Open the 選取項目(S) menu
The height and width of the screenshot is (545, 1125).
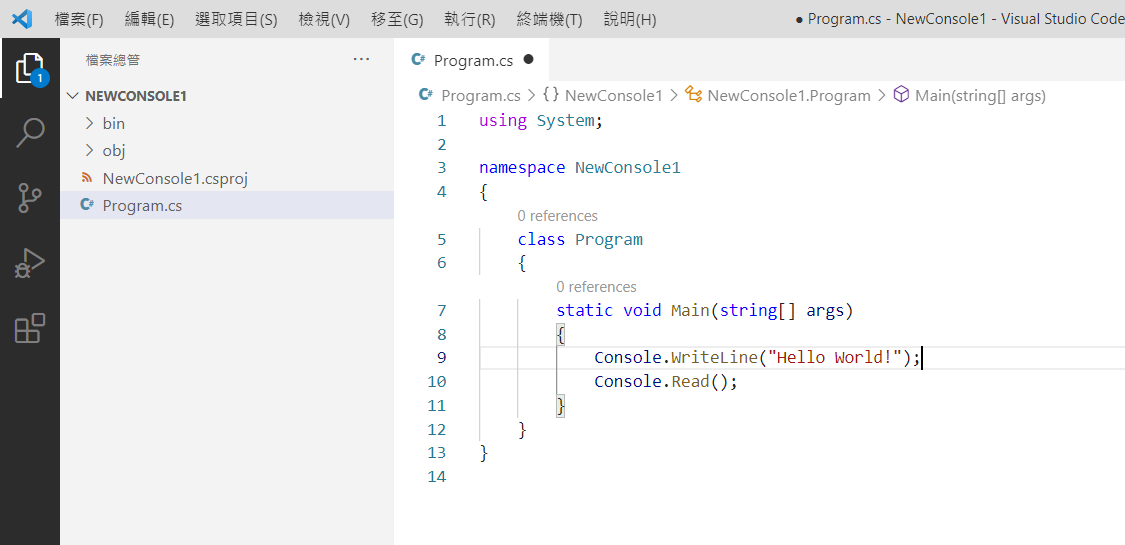coord(236,19)
